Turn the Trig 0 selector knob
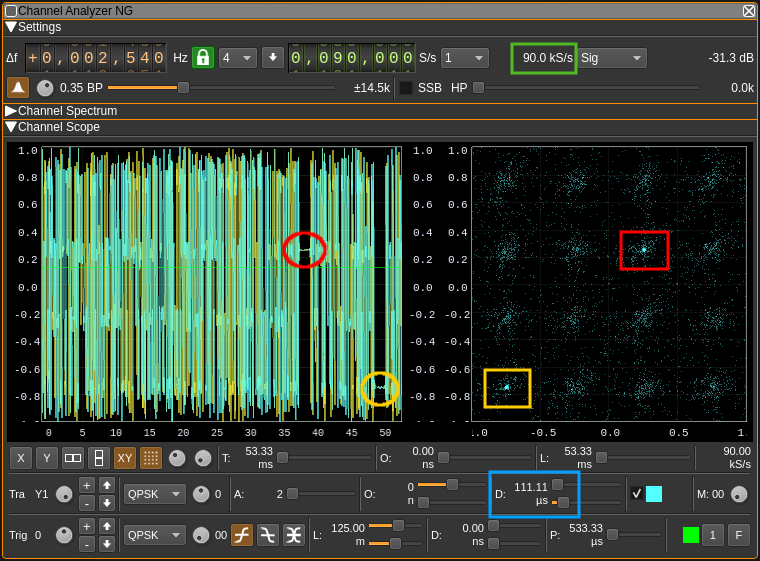Viewport: 760px width, 561px height. pyautogui.click(x=64, y=535)
